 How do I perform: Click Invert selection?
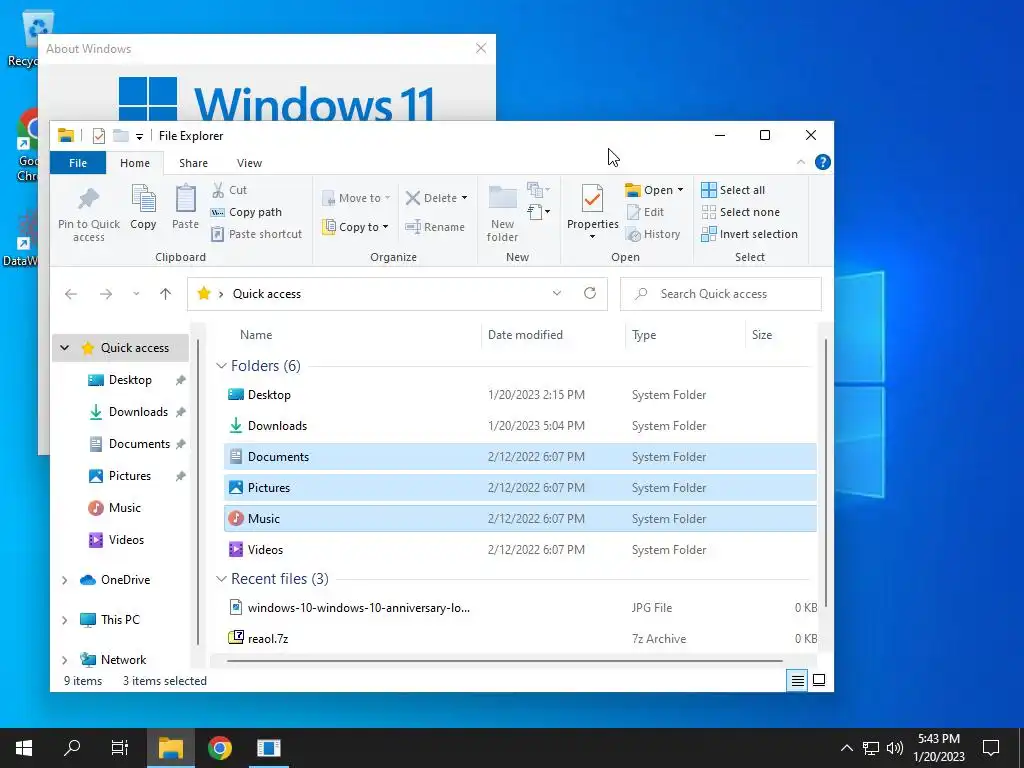coord(749,234)
